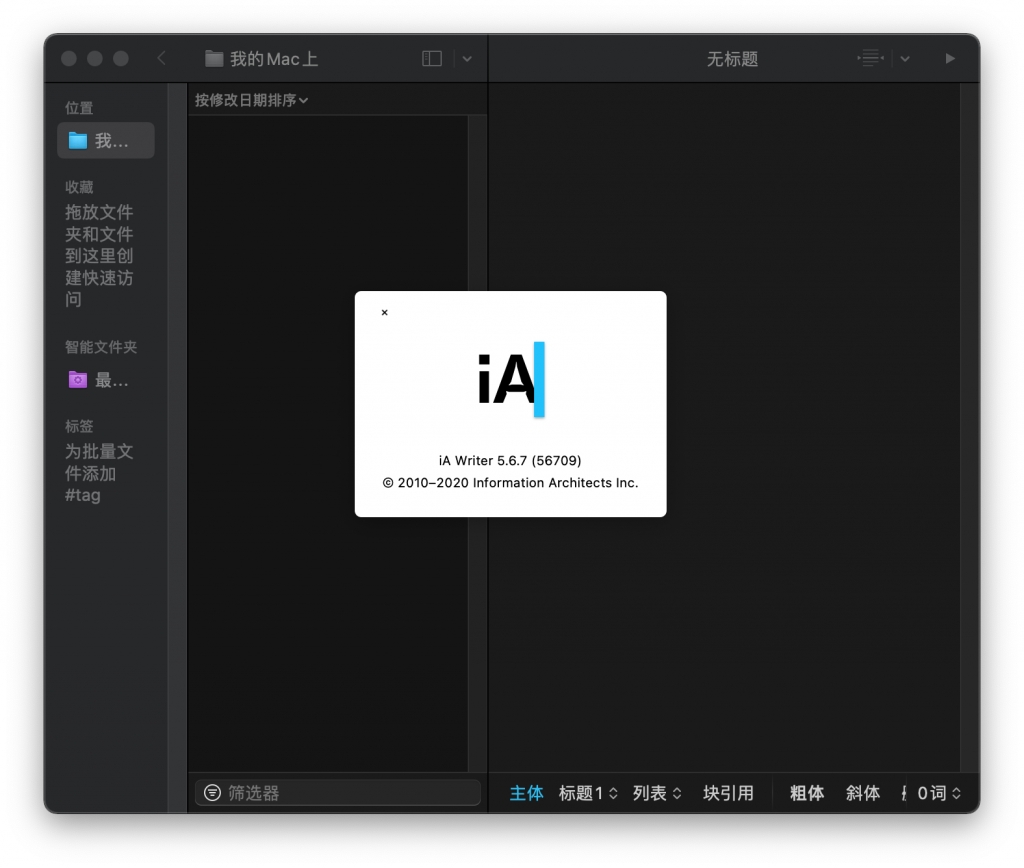Apply 主体 body style
Screen dimensions: 1024x868
(526, 793)
